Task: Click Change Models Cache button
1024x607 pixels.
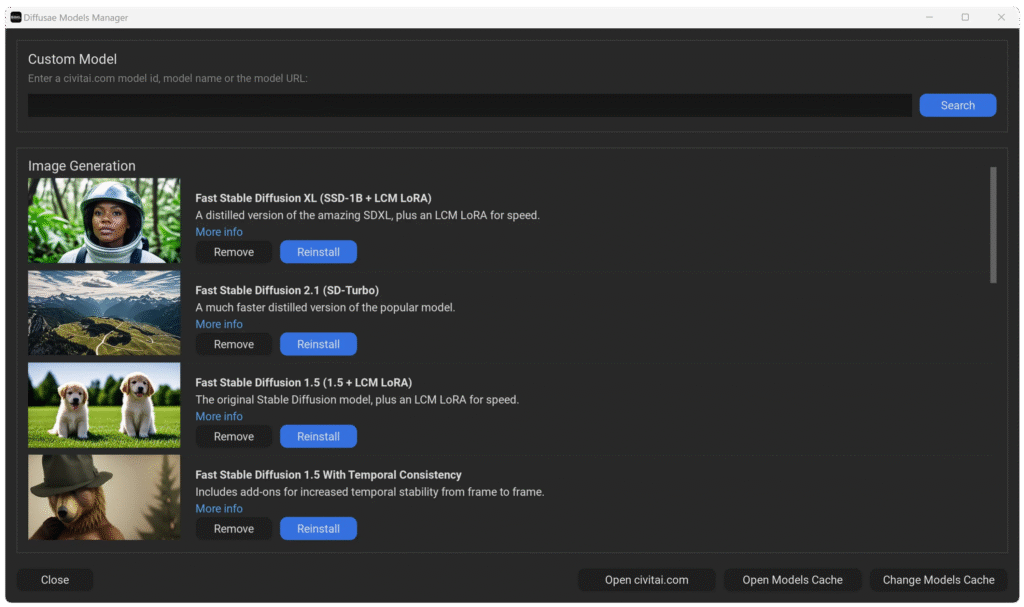Action: point(938,580)
